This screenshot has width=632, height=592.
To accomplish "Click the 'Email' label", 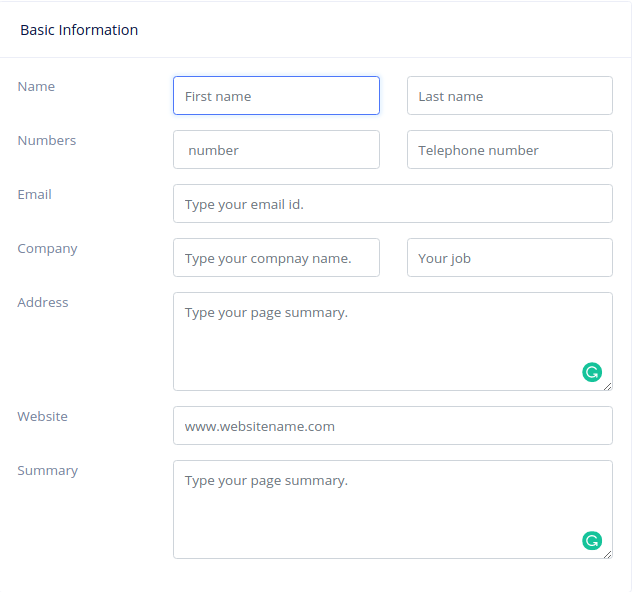I will [35, 194].
